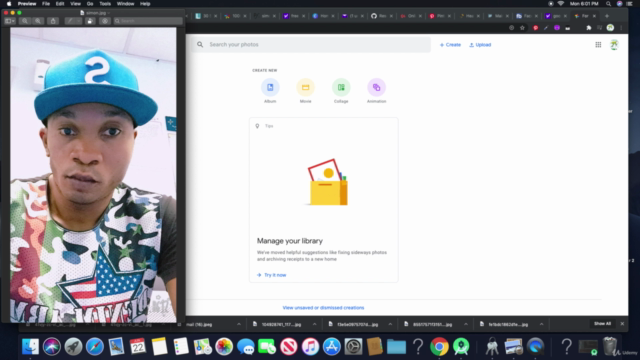Viewport: 640px width, 360px height.
Task: Click the Search your photos field
Action: [311, 44]
